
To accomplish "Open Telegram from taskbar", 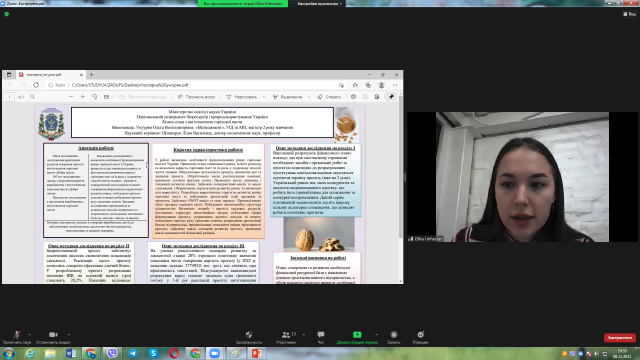I will coord(133,353).
